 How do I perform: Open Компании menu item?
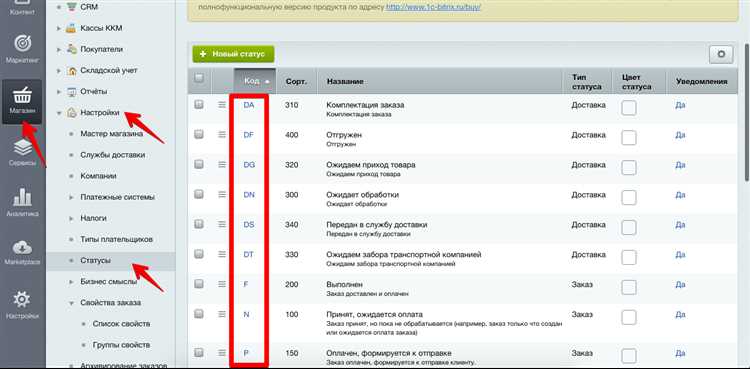99,176
